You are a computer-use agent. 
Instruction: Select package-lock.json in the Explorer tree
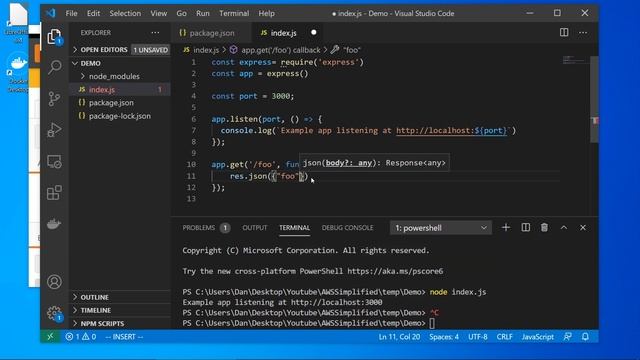pos(120,116)
